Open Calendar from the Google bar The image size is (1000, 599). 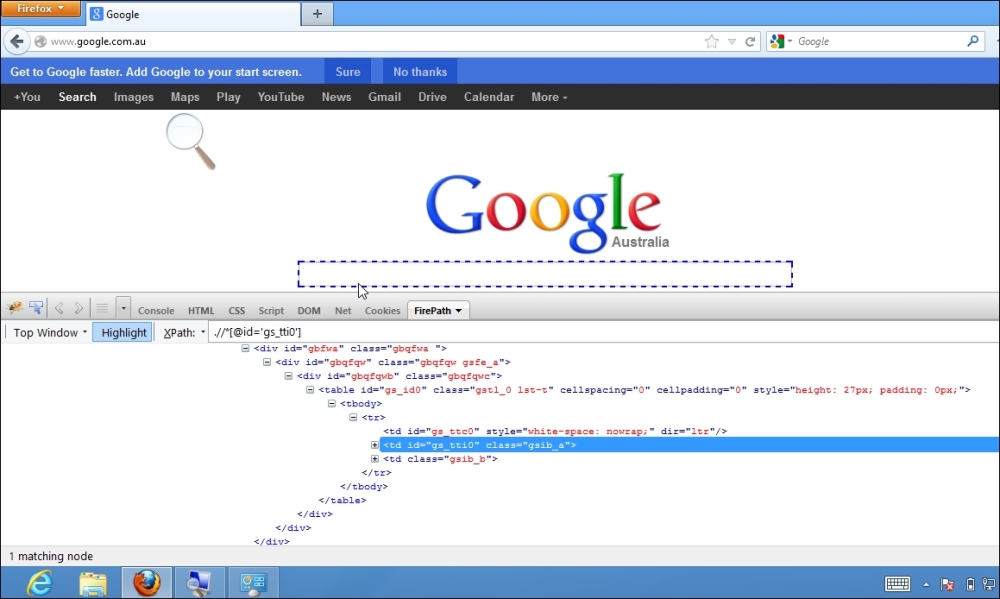coord(489,97)
